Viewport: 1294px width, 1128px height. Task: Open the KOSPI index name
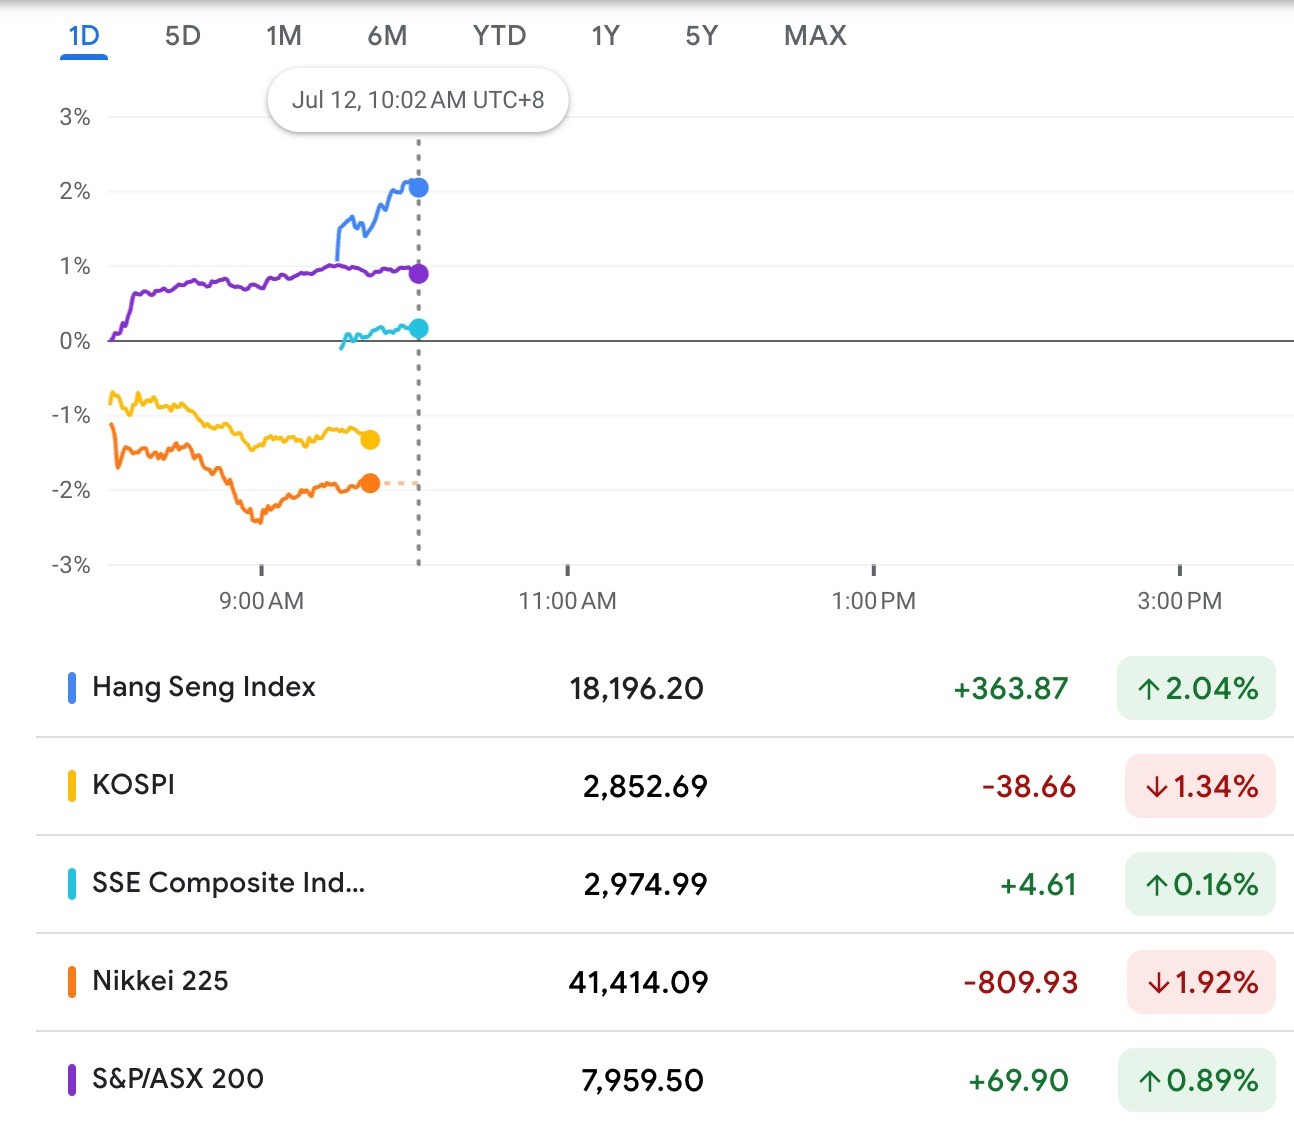click(133, 785)
